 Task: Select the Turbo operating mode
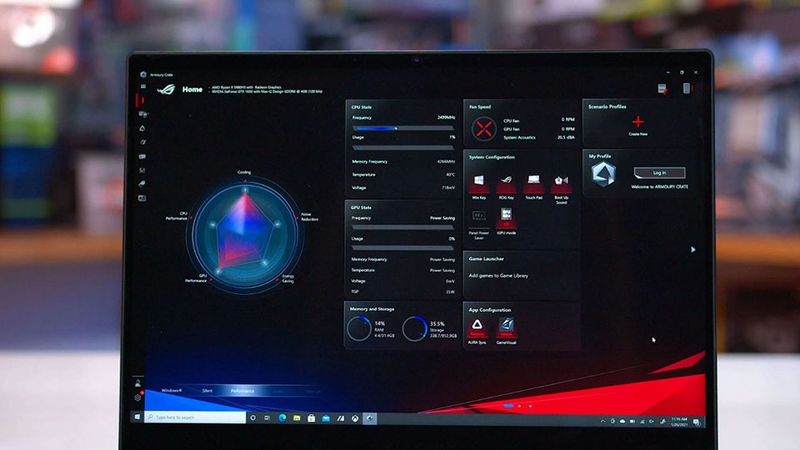tap(278, 391)
